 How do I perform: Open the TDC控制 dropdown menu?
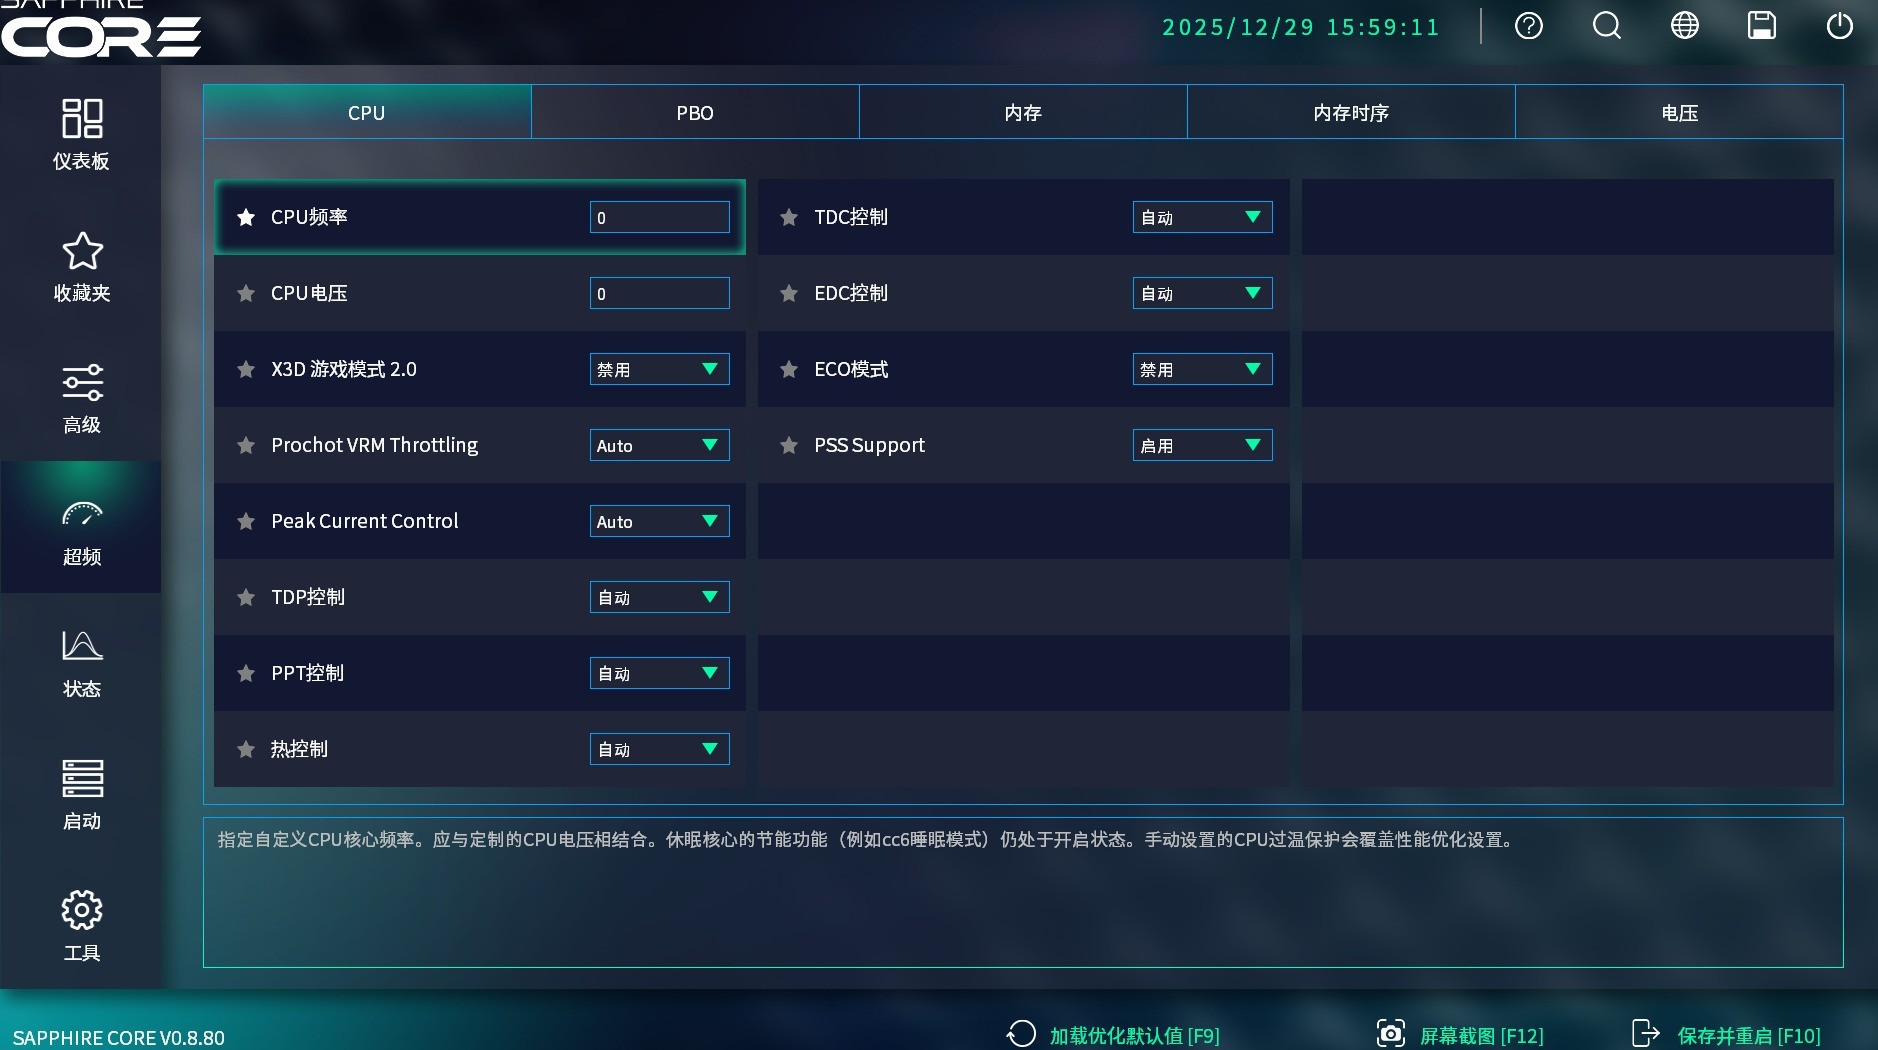[1202, 217]
